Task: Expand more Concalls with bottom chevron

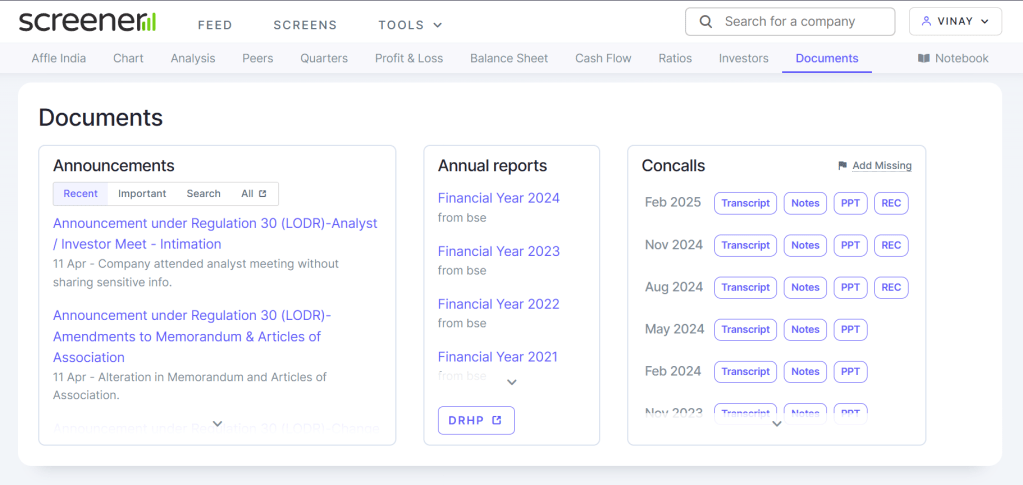Action: (776, 424)
